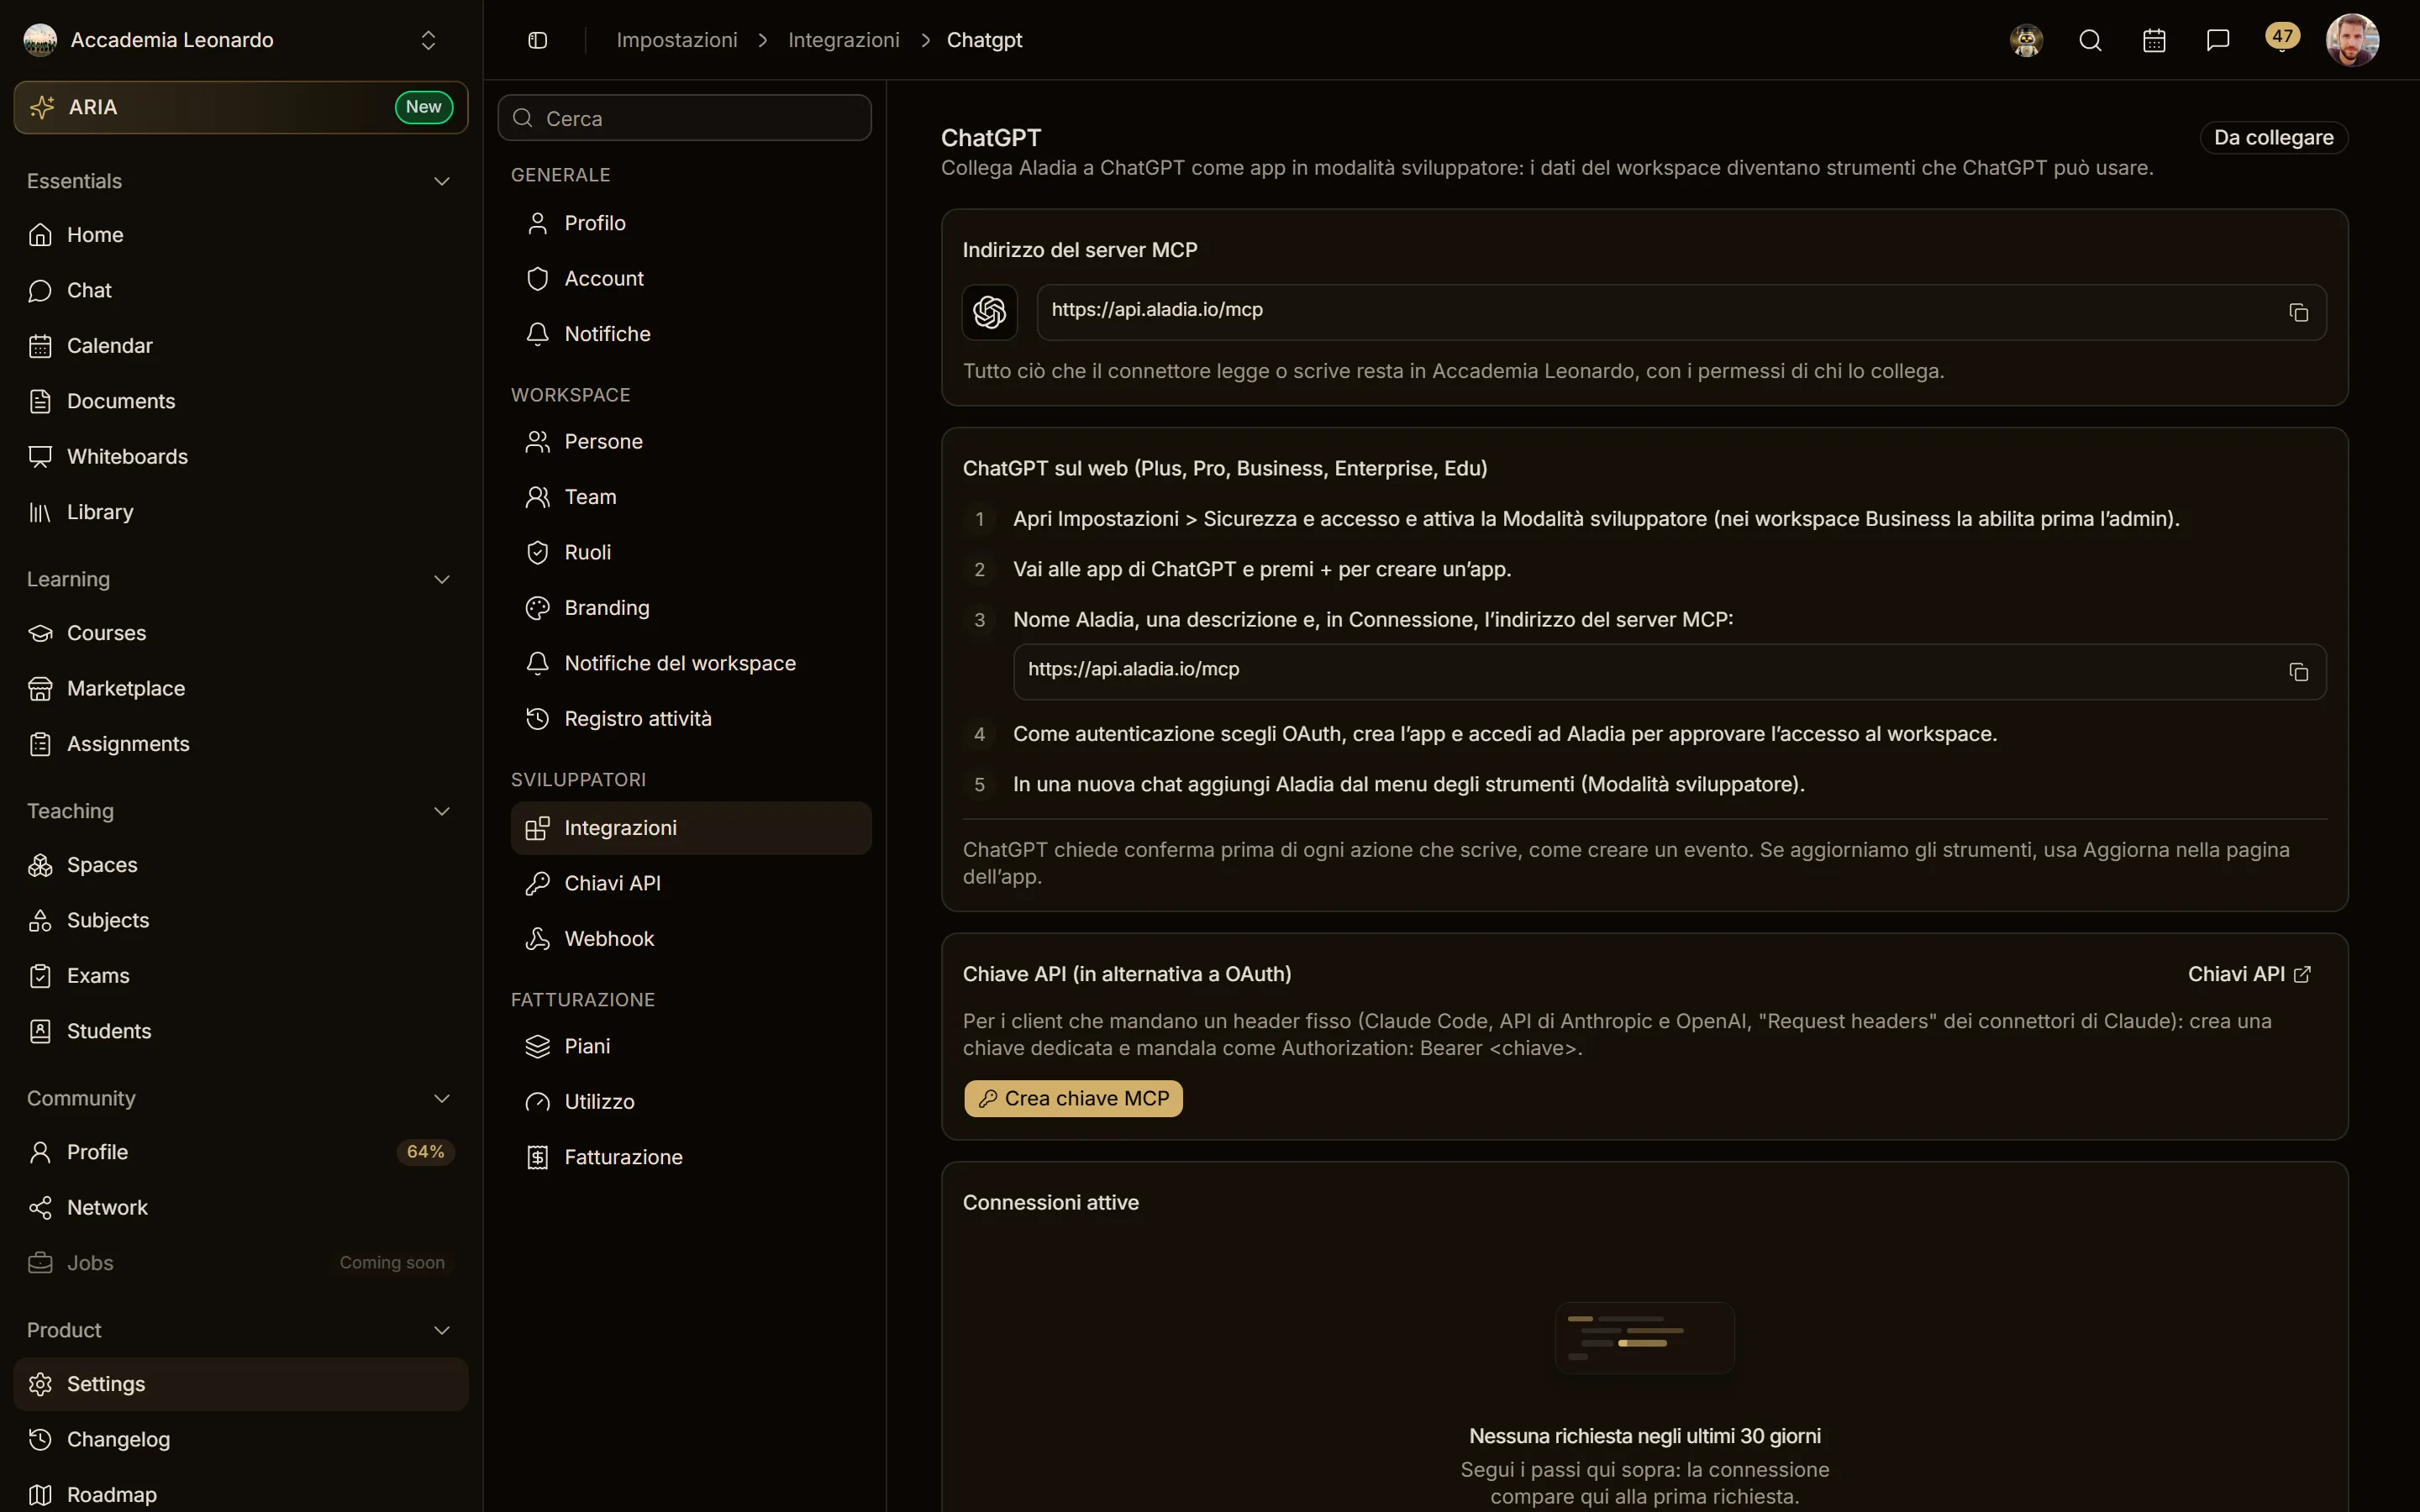Viewport: 2420px width, 1512px height.
Task: Open Registro attività settings
Action: 691,718
